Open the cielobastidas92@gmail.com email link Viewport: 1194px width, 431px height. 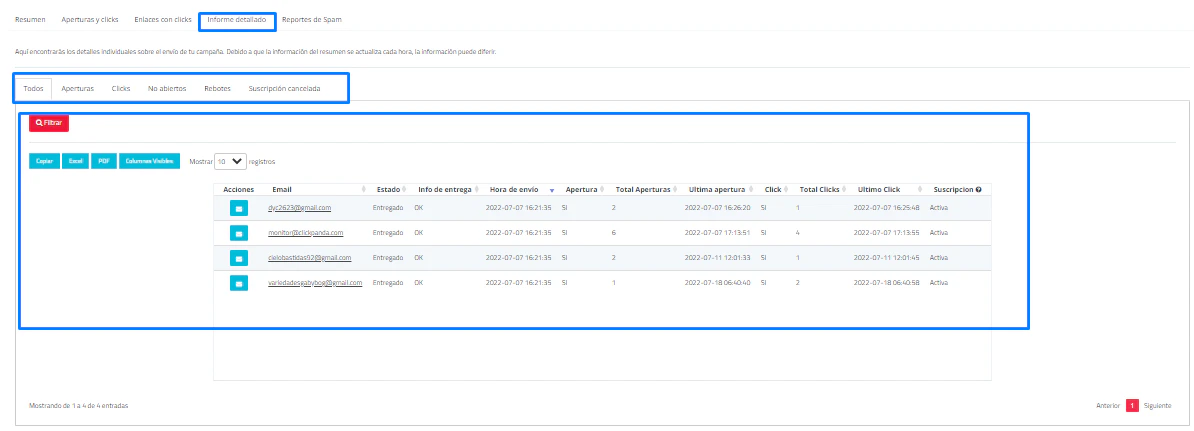click(x=309, y=258)
